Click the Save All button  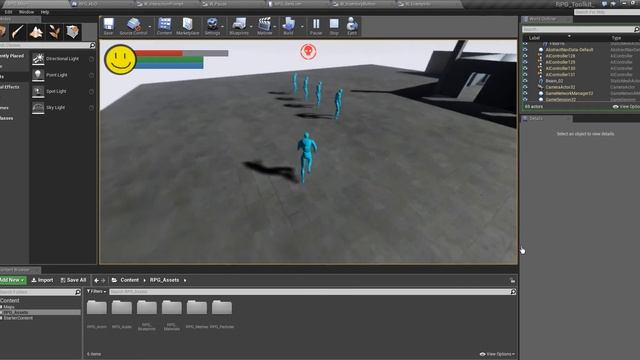73,280
